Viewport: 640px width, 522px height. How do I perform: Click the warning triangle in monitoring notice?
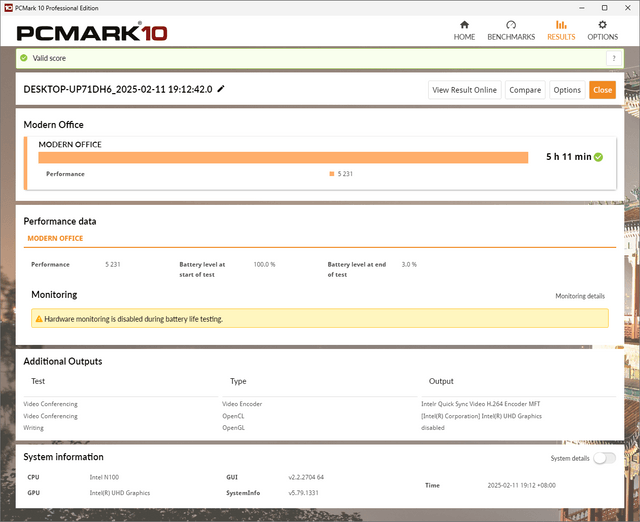click(x=39, y=319)
